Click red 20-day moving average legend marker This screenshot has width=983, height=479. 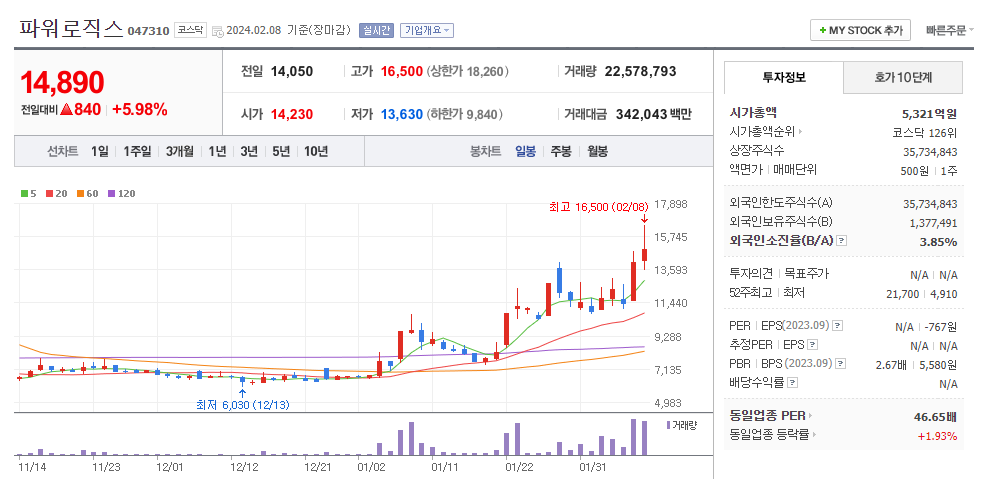pyautogui.click(x=48, y=194)
